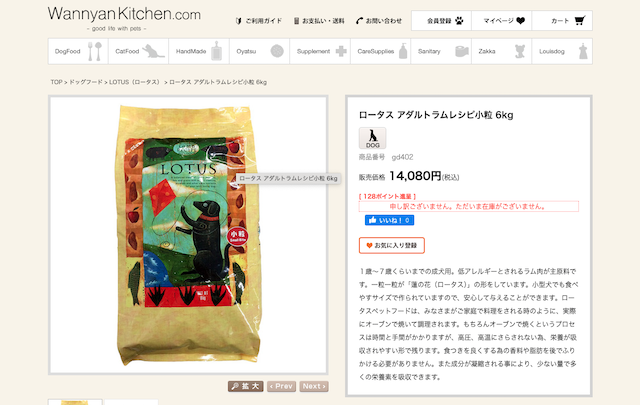Image resolution: width=640 pixels, height=405 pixels.
Task: Open the Louisdog dress icon category
Action: coord(583,51)
